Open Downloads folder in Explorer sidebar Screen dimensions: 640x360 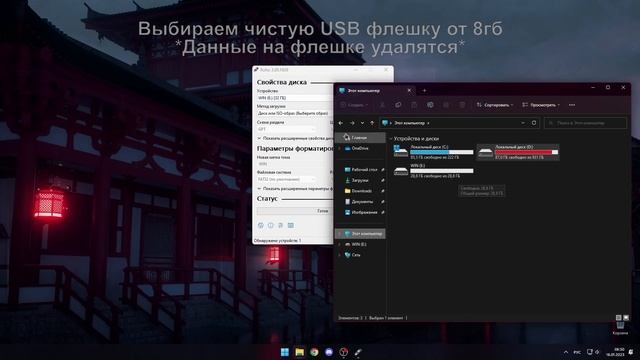[x=361, y=191]
